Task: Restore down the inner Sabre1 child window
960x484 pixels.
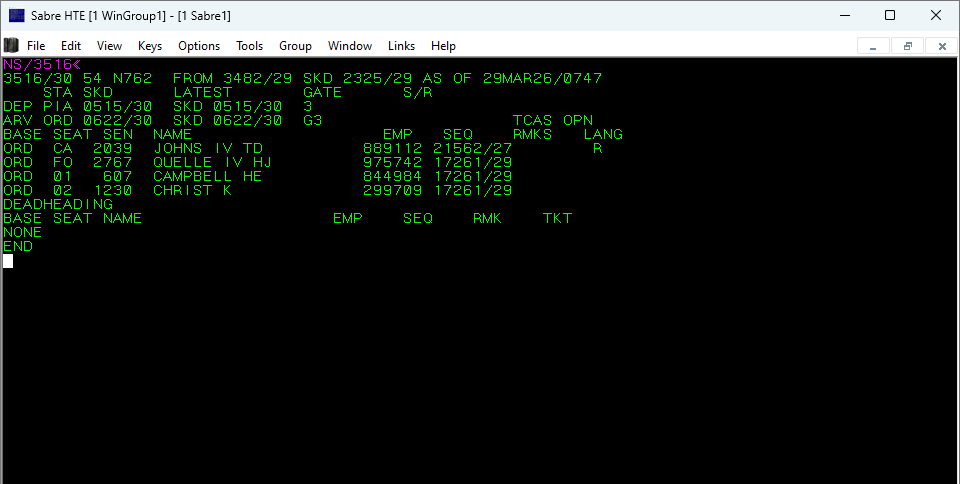Action: [x=907, y=46]
